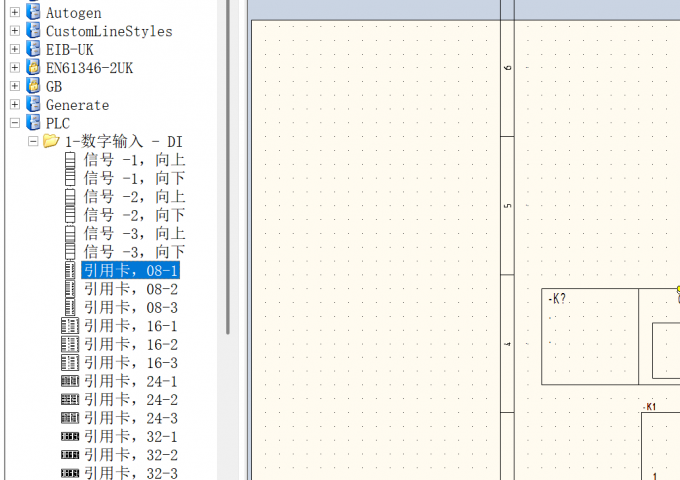Select the 引用卡, 08-2 entry

[131, 289]
